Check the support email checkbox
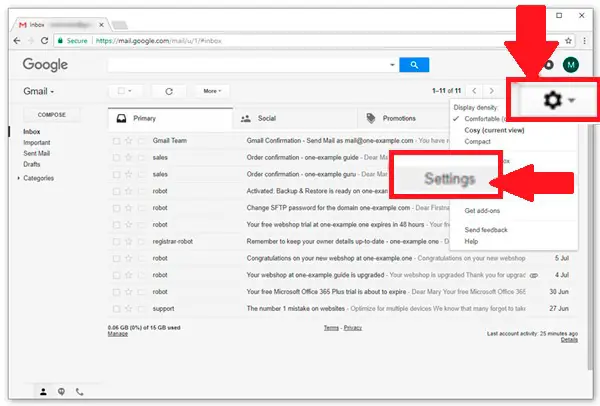The width and height of the screenshot is (600, 406). tap(116, 308)
